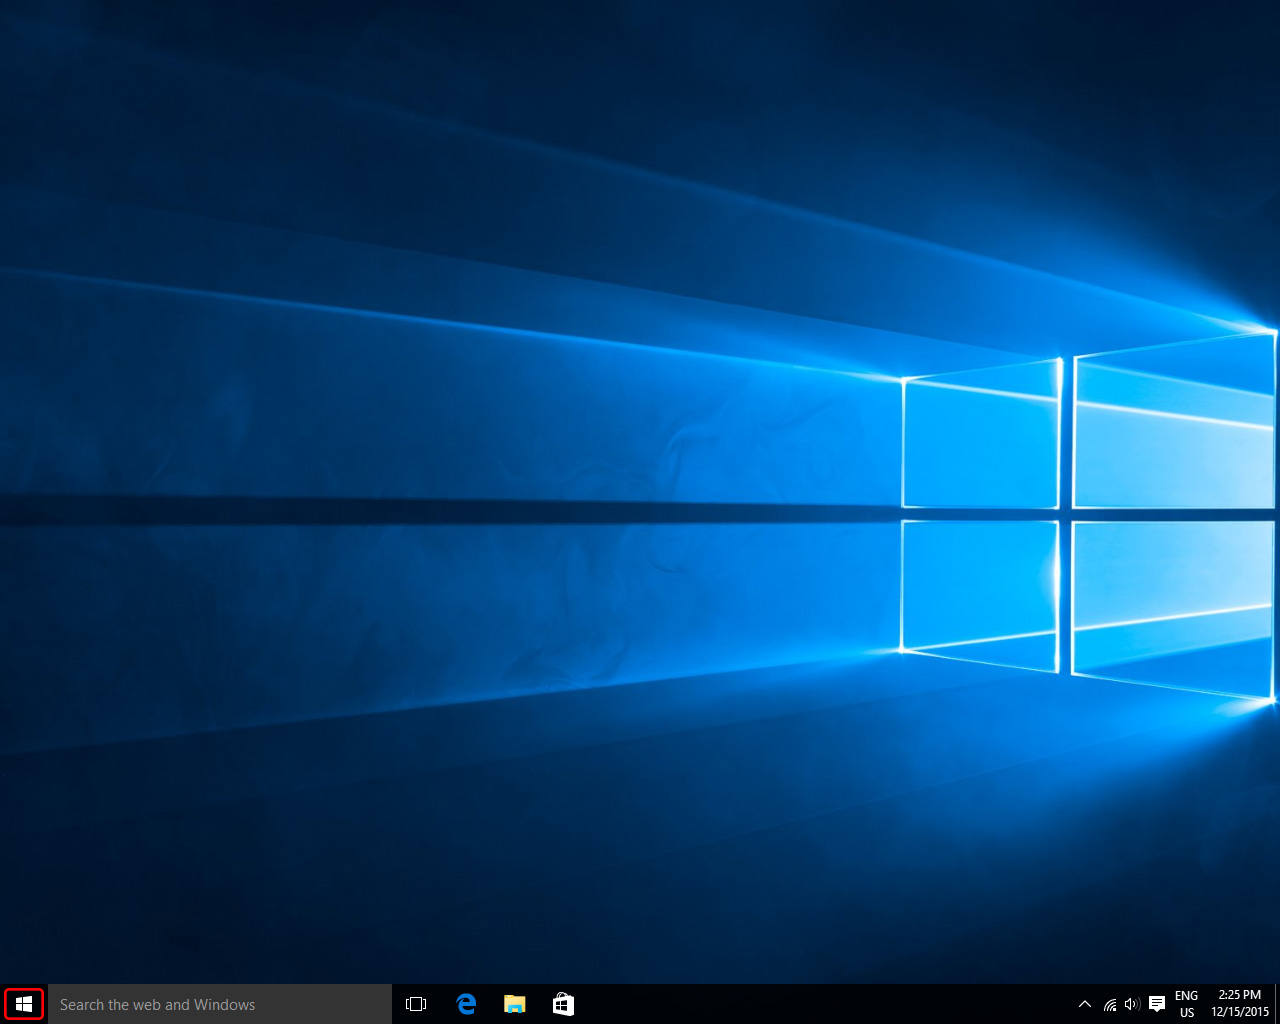Screen dimensions: 1280x1024
Task: Open File Explorer from the taskbar
Action: [x=515, y=1004]
